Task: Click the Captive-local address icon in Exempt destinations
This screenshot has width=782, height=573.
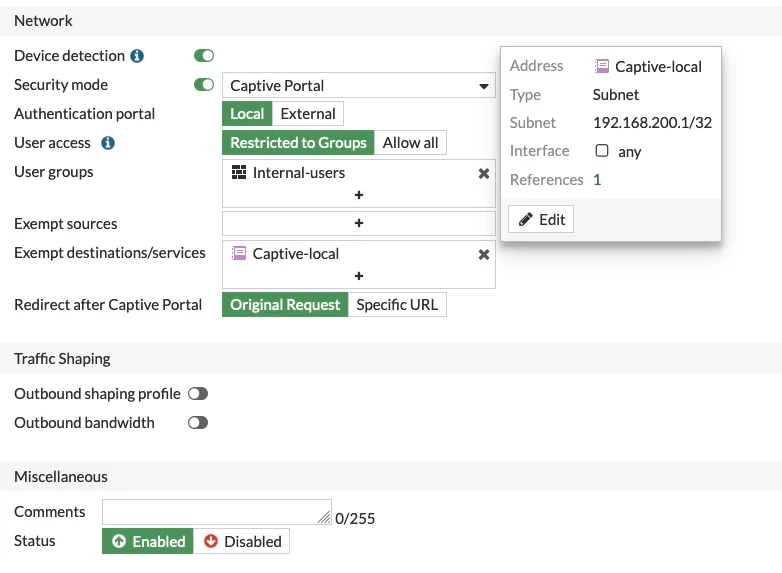Action: [239, 253]
